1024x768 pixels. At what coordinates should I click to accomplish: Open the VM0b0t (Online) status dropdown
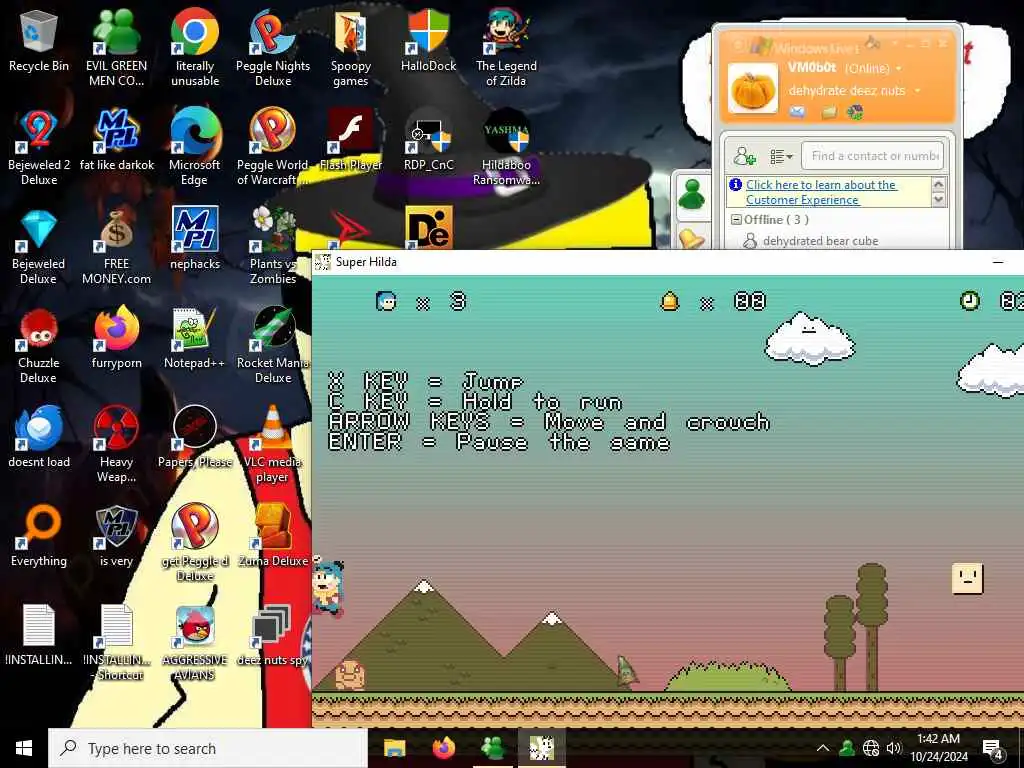(899, 69)
